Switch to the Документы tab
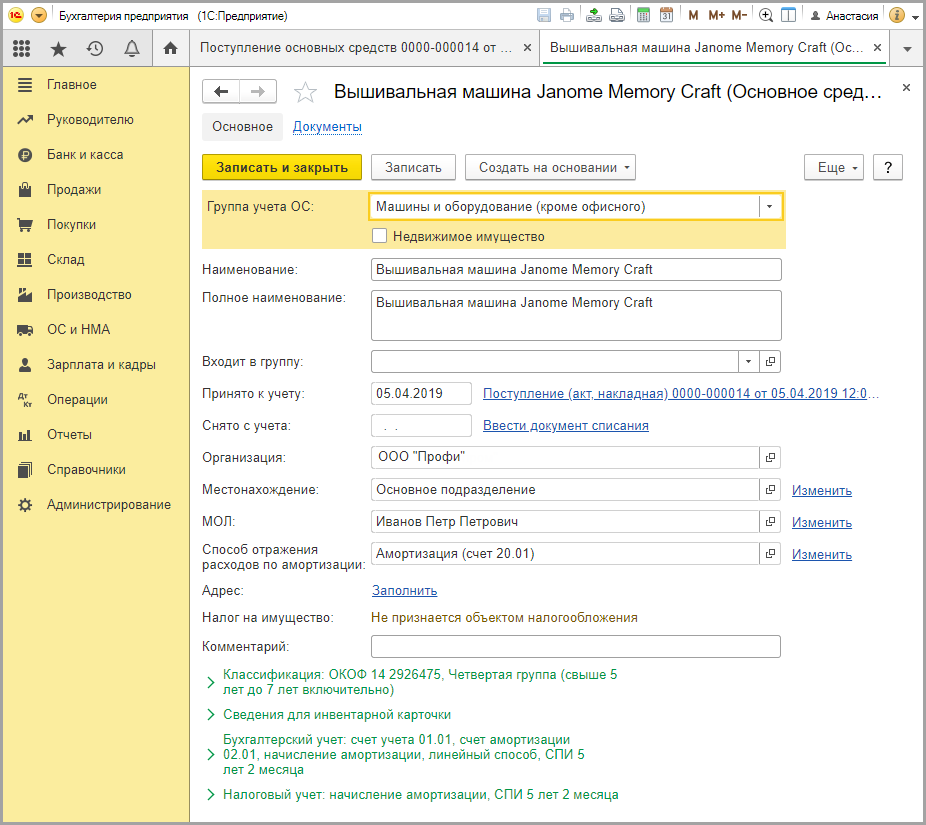This screenshot has width=926, height=825. pos(327,127)
